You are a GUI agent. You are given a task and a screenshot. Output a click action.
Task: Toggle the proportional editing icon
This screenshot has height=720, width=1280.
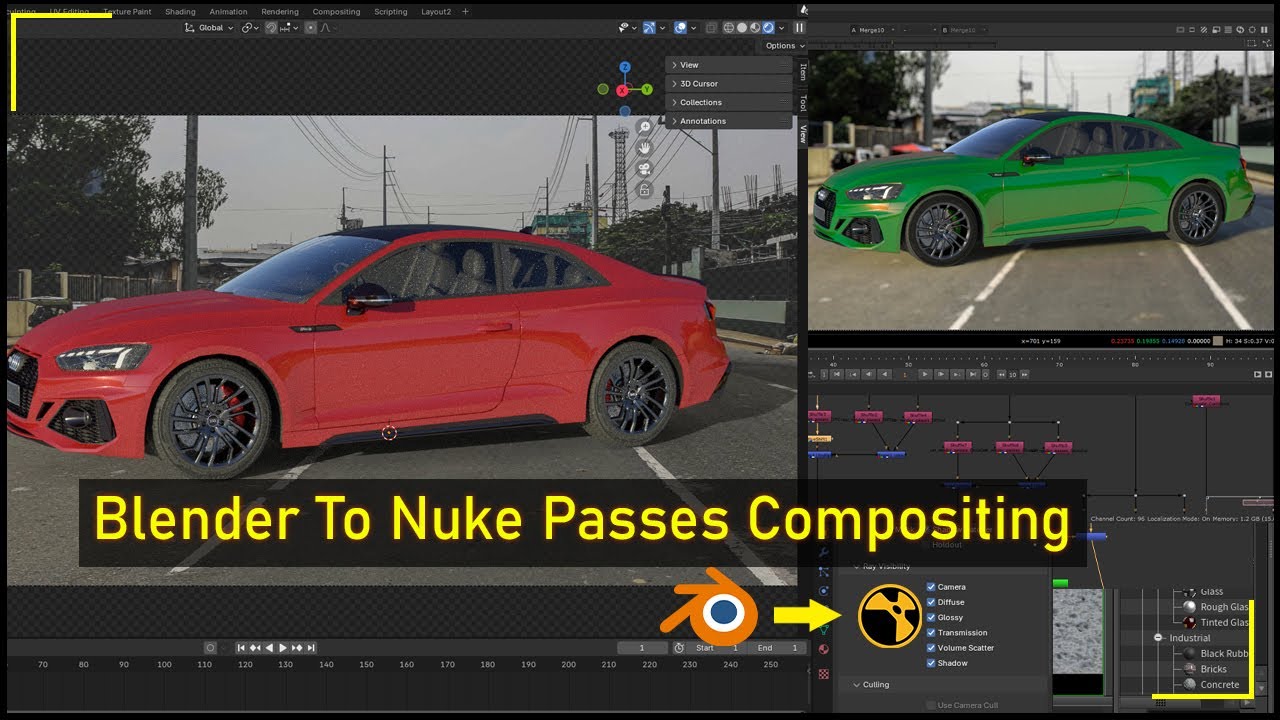point(310,28)
